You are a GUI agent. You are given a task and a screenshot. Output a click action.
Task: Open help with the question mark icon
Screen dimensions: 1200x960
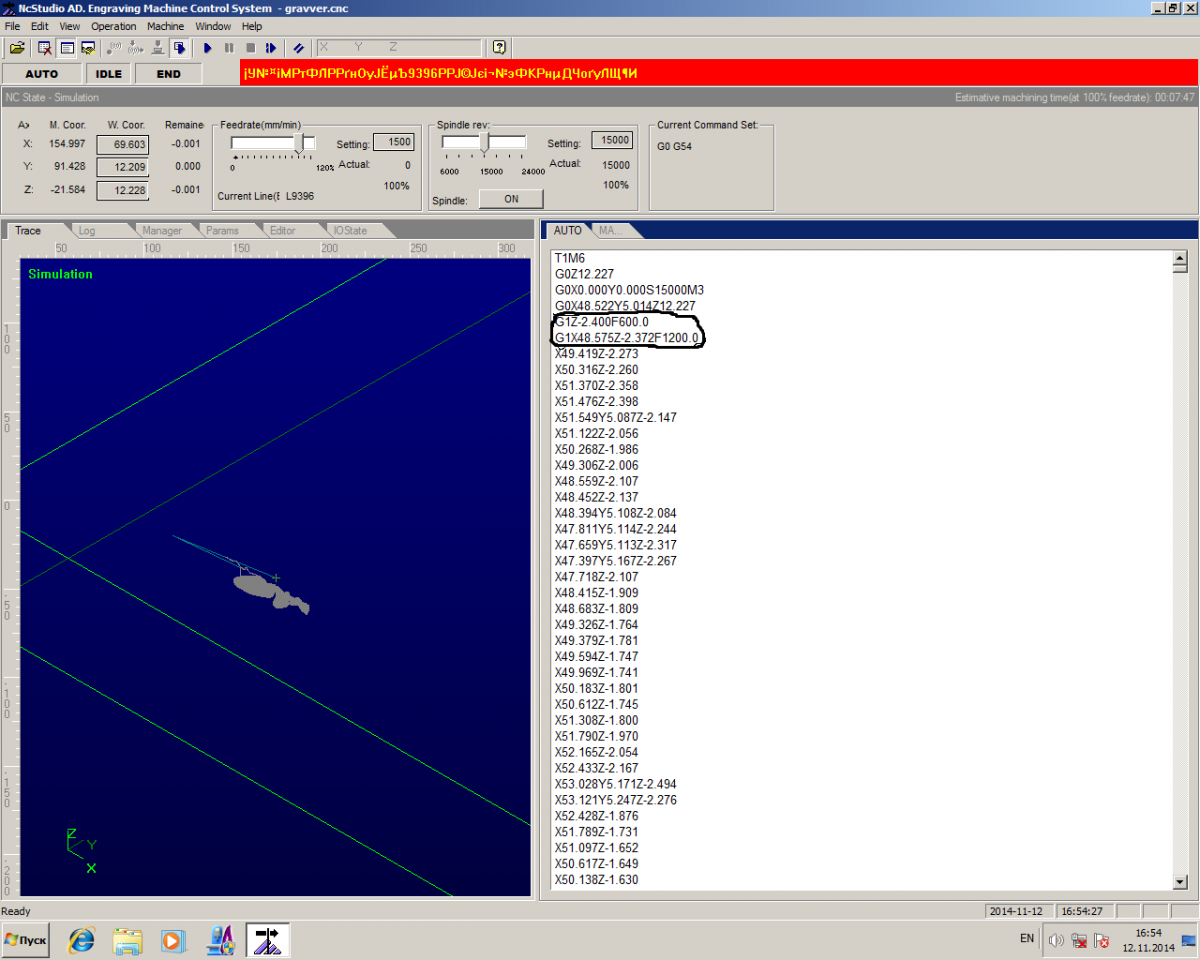point(499,47)
